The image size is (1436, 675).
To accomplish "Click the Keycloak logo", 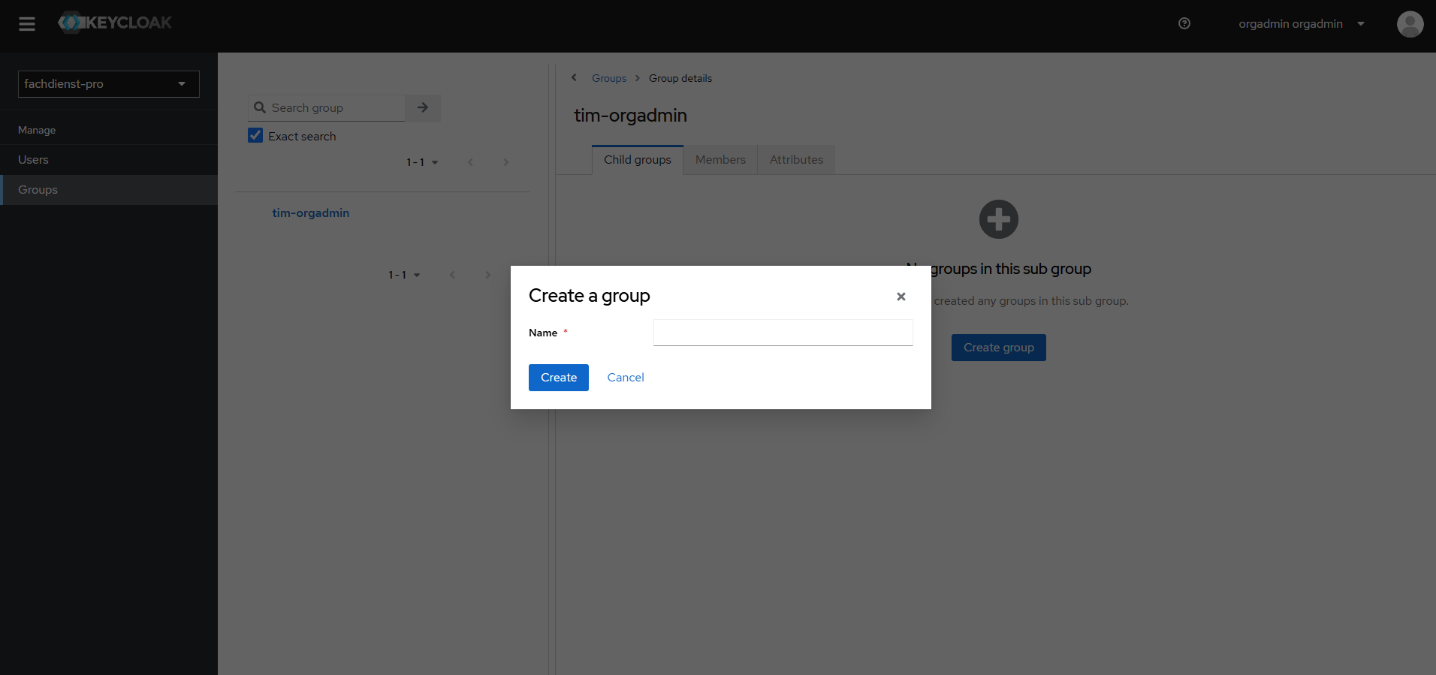I will coord(115,22).
